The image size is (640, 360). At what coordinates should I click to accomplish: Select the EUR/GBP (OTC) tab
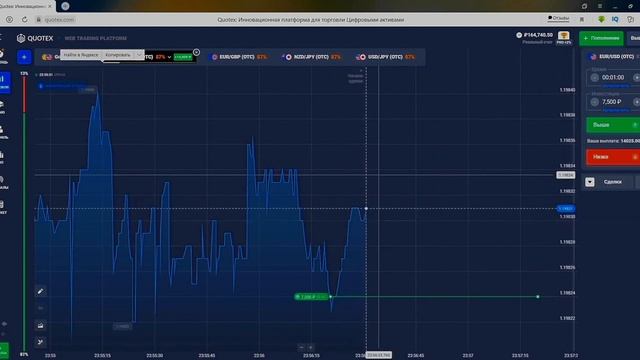click(239, 57)
